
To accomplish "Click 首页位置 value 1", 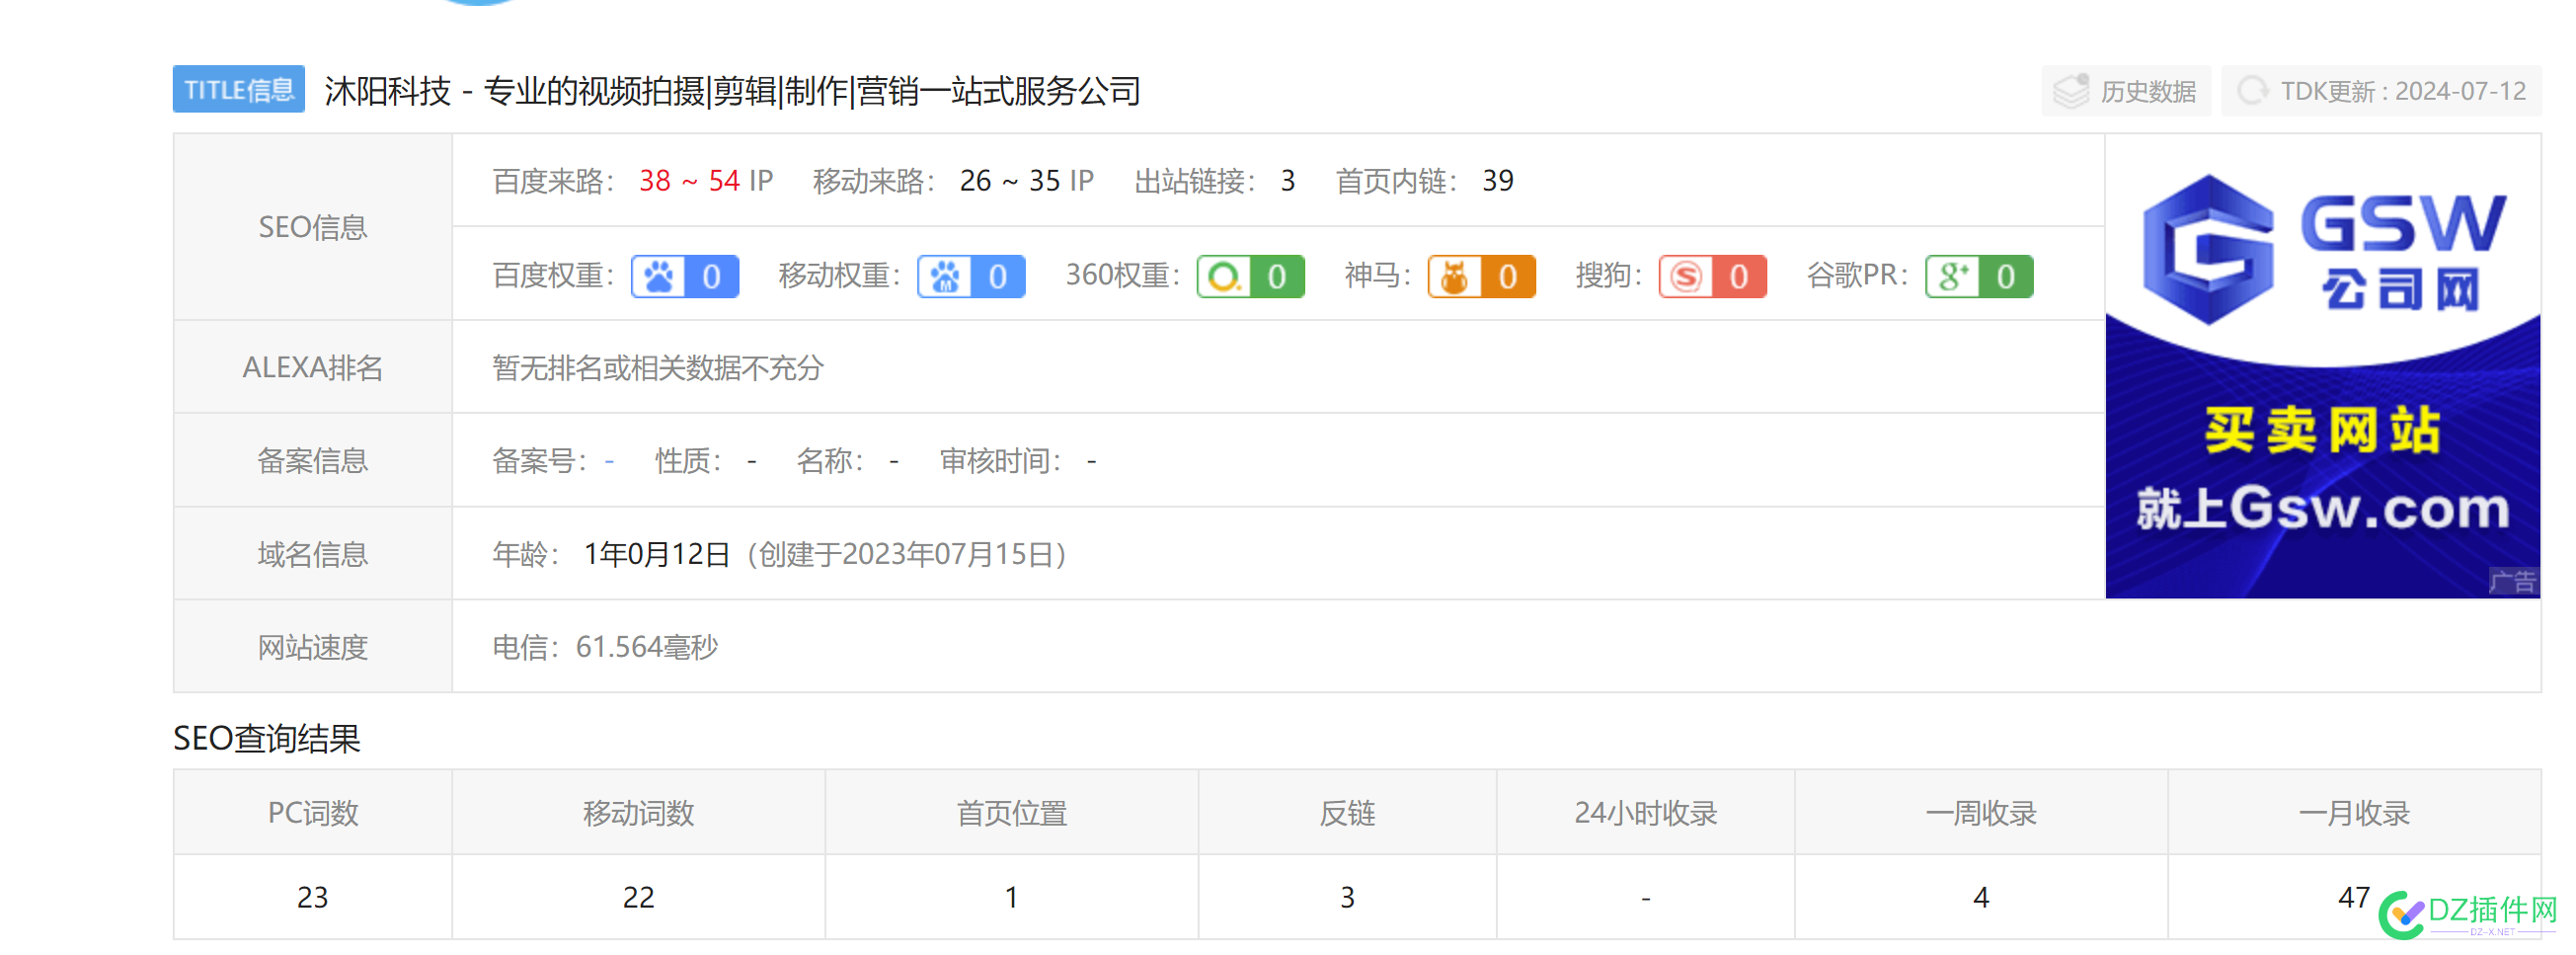I will click(1012, 897).
